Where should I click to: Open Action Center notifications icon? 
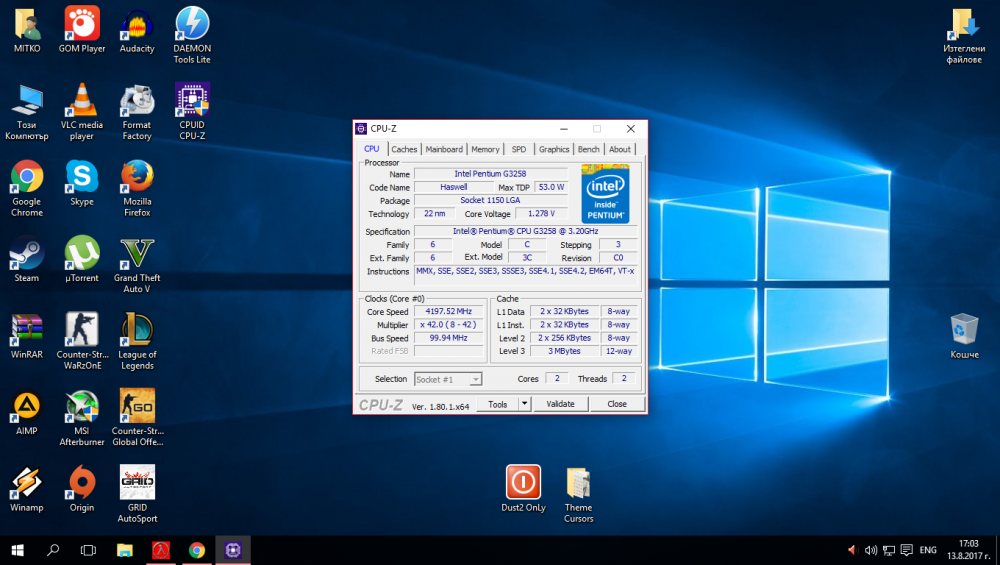pos(906,550)
